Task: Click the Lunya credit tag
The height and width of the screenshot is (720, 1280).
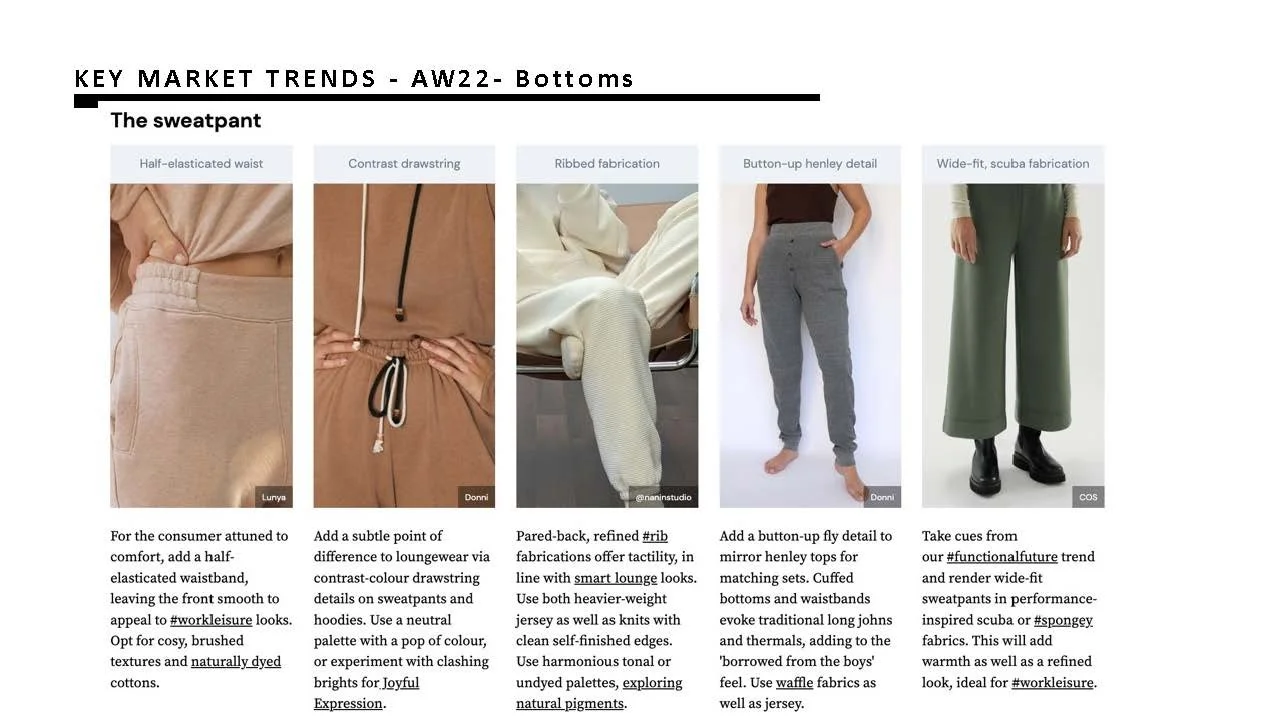Action: tap(274, 497)
